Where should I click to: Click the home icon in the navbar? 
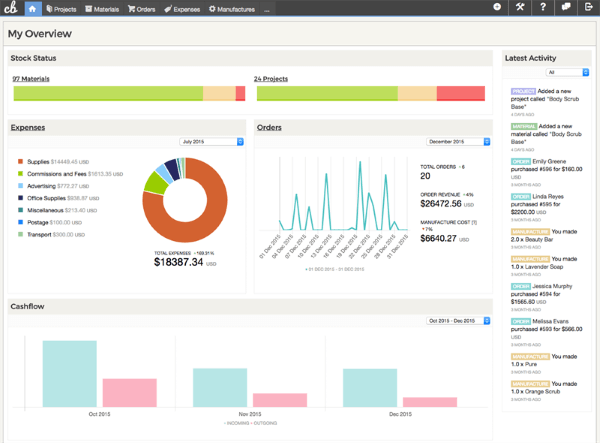coord(32,8)
